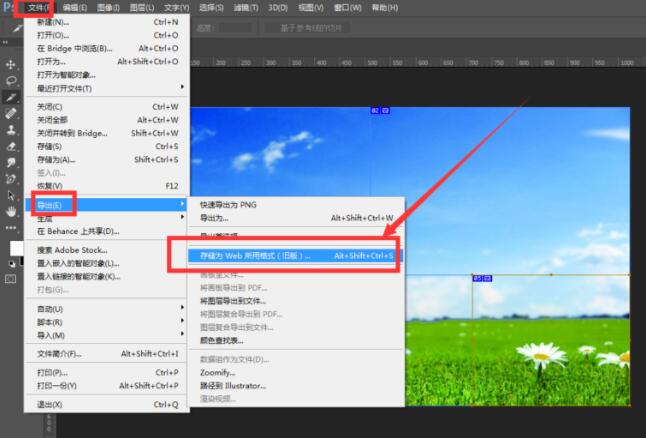Click the slice badge at top of image
Image resolution: width=646 pixels, height=438 pixels.
[380, 110]
